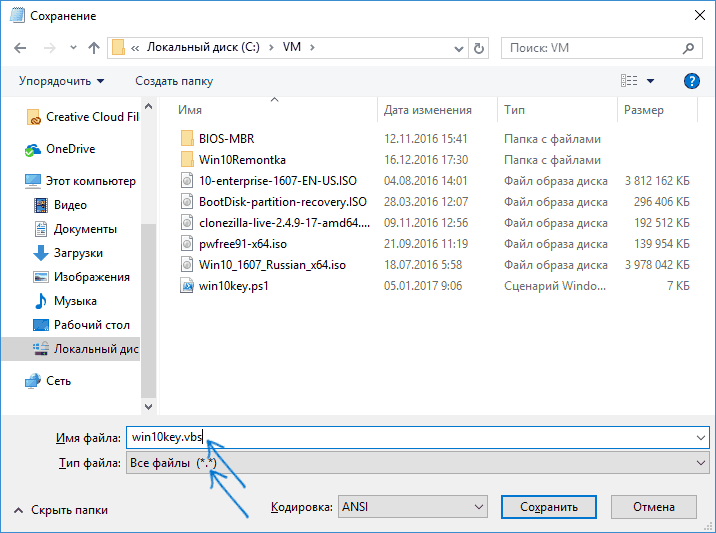Screen dimensions: 716x533
Task: Go back with the left arrow
Action: tap(20, 47)
